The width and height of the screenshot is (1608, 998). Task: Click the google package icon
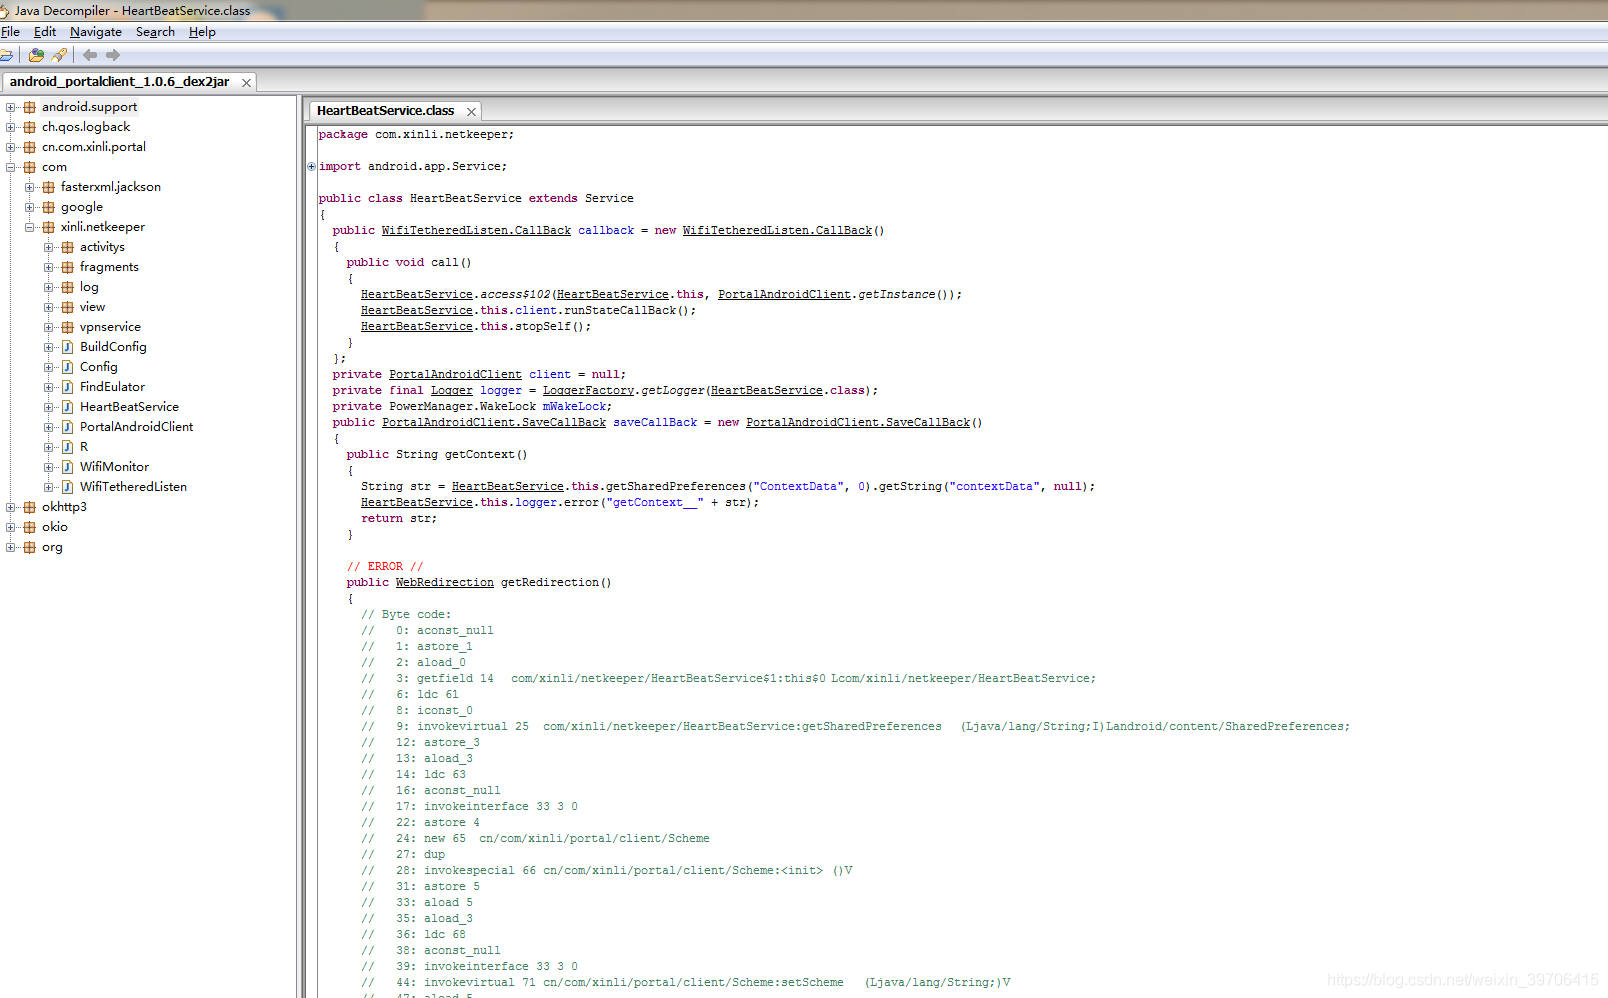coord(49,207)
